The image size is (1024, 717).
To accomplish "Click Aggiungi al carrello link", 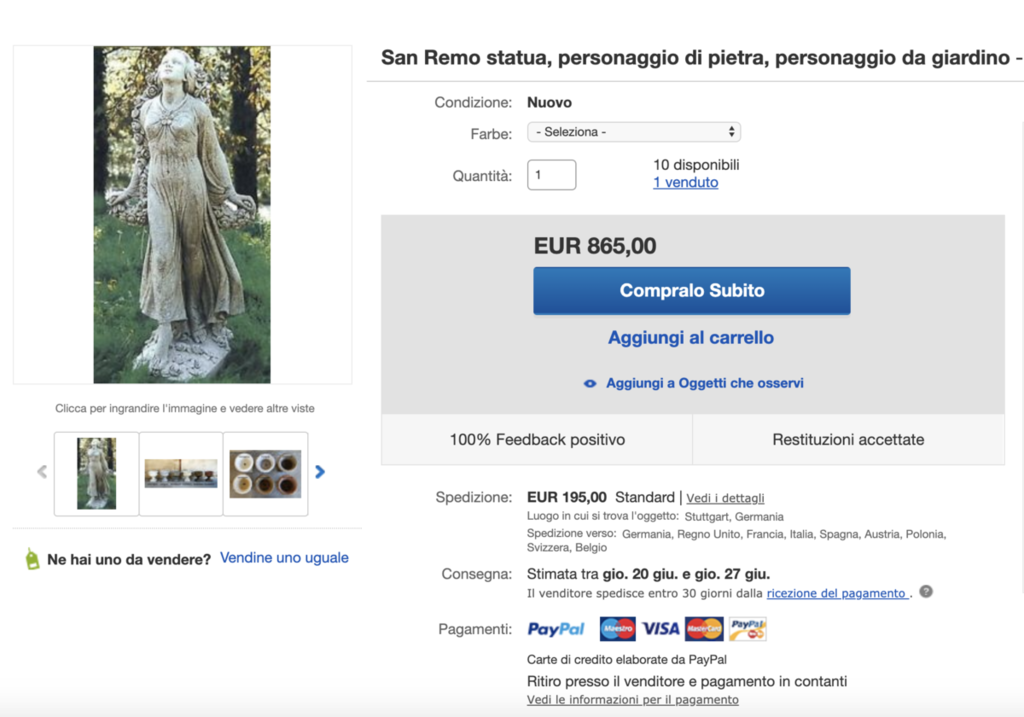I will click(x=691, y=338).
